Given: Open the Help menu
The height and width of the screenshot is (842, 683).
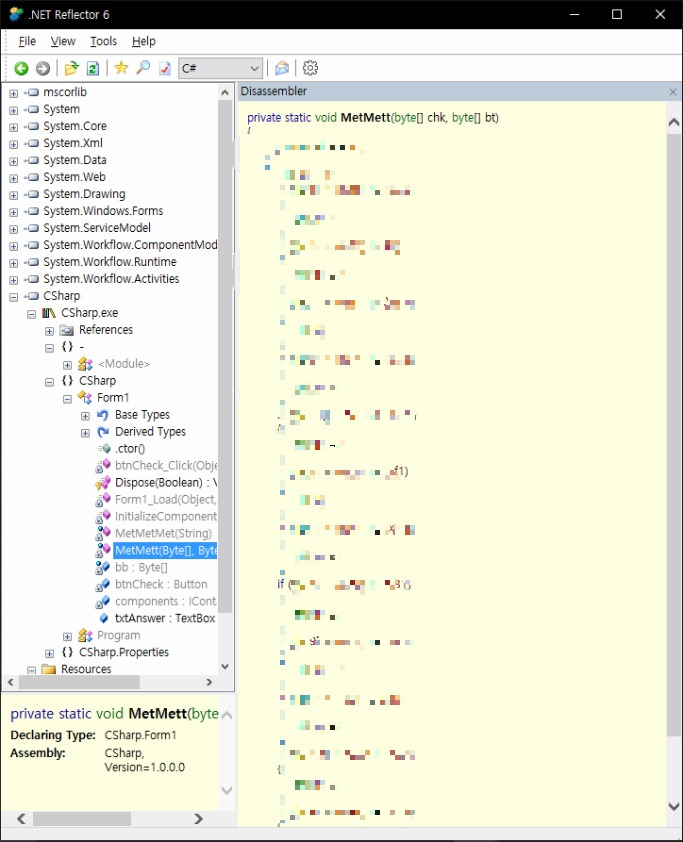Looking at the screenshot, I should coord(143,41).
